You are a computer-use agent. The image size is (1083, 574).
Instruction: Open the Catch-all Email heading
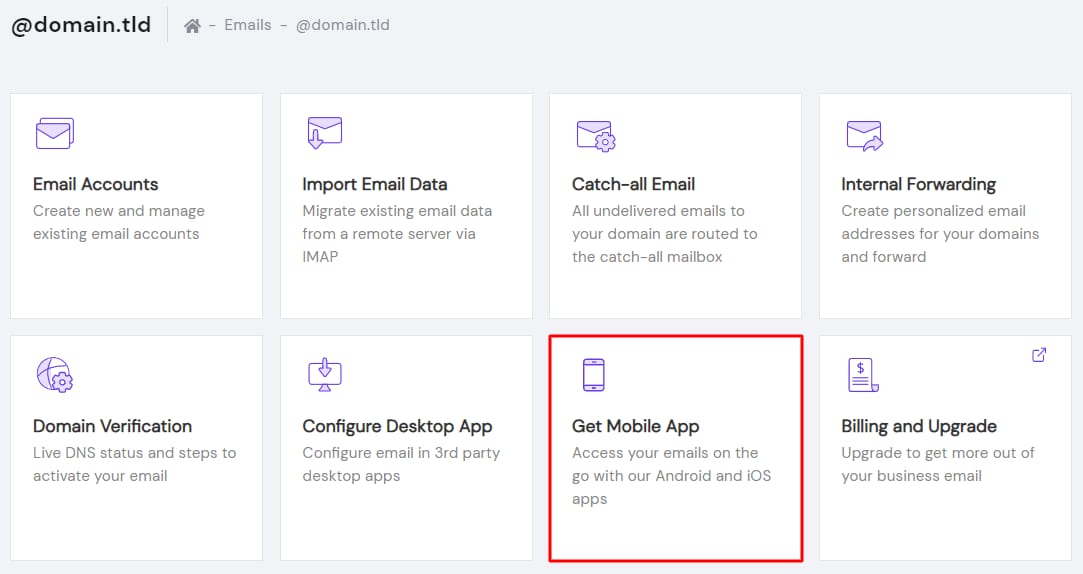633,184
